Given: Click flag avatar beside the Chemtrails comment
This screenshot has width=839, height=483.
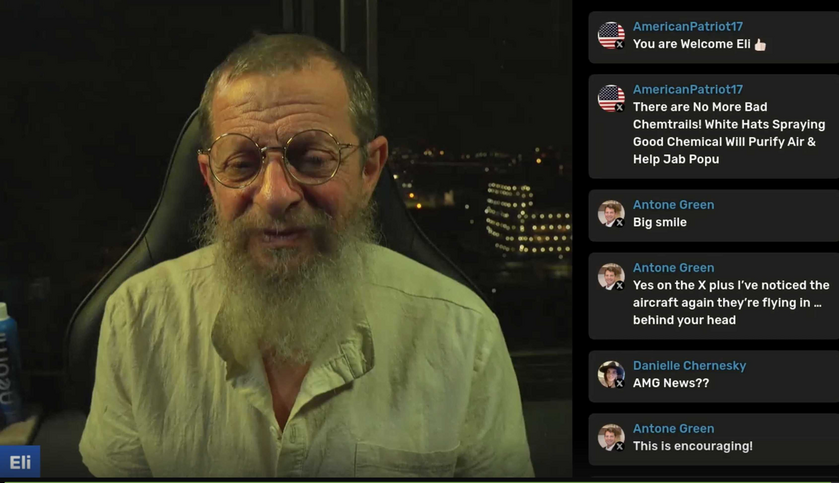Looking at the screenshot, I should [611, 98].
